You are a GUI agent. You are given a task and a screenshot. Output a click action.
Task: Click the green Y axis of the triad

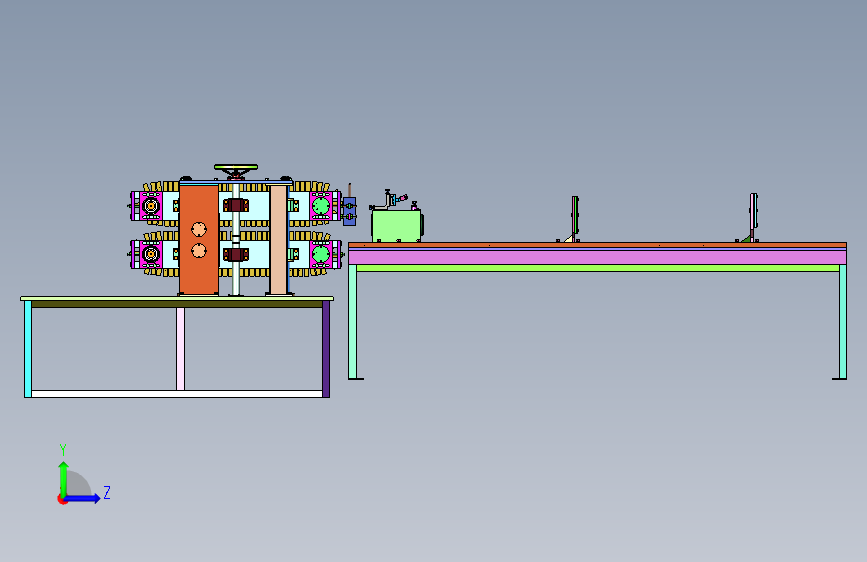(x=64, y=478)
